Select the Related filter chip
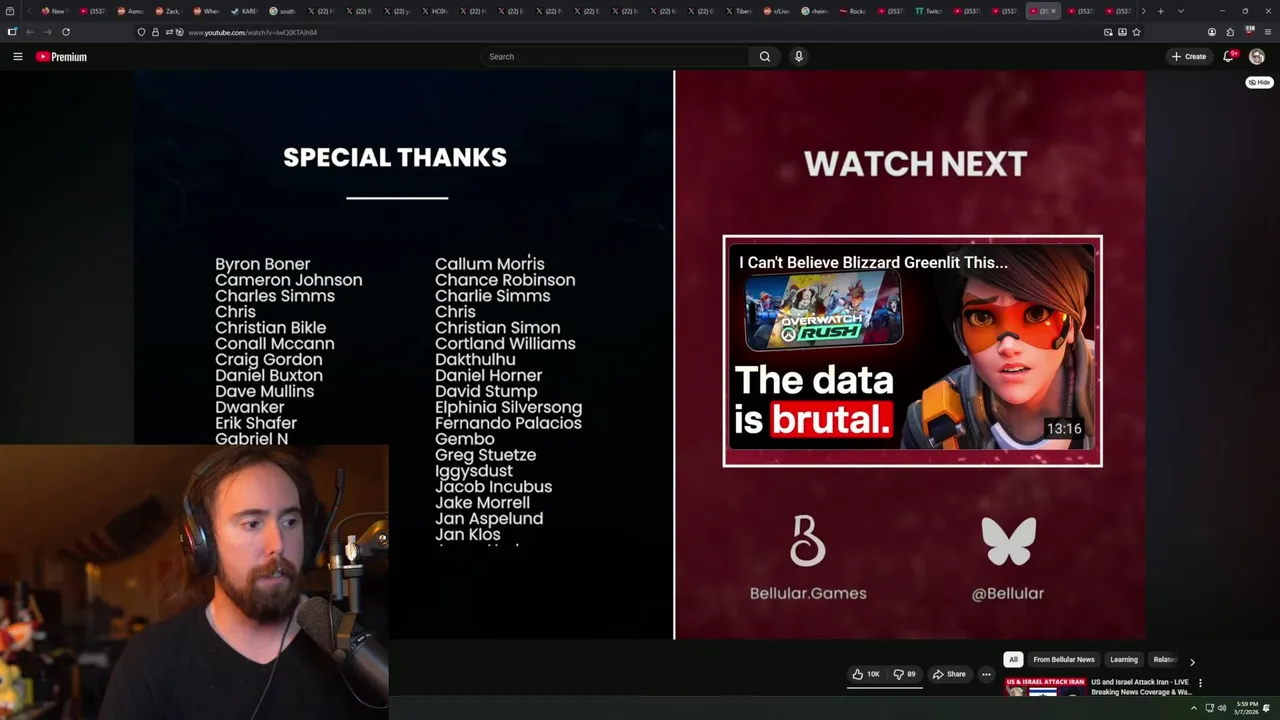The height and width of the screenshot is (720, 1280). (x=1165, y=660)
